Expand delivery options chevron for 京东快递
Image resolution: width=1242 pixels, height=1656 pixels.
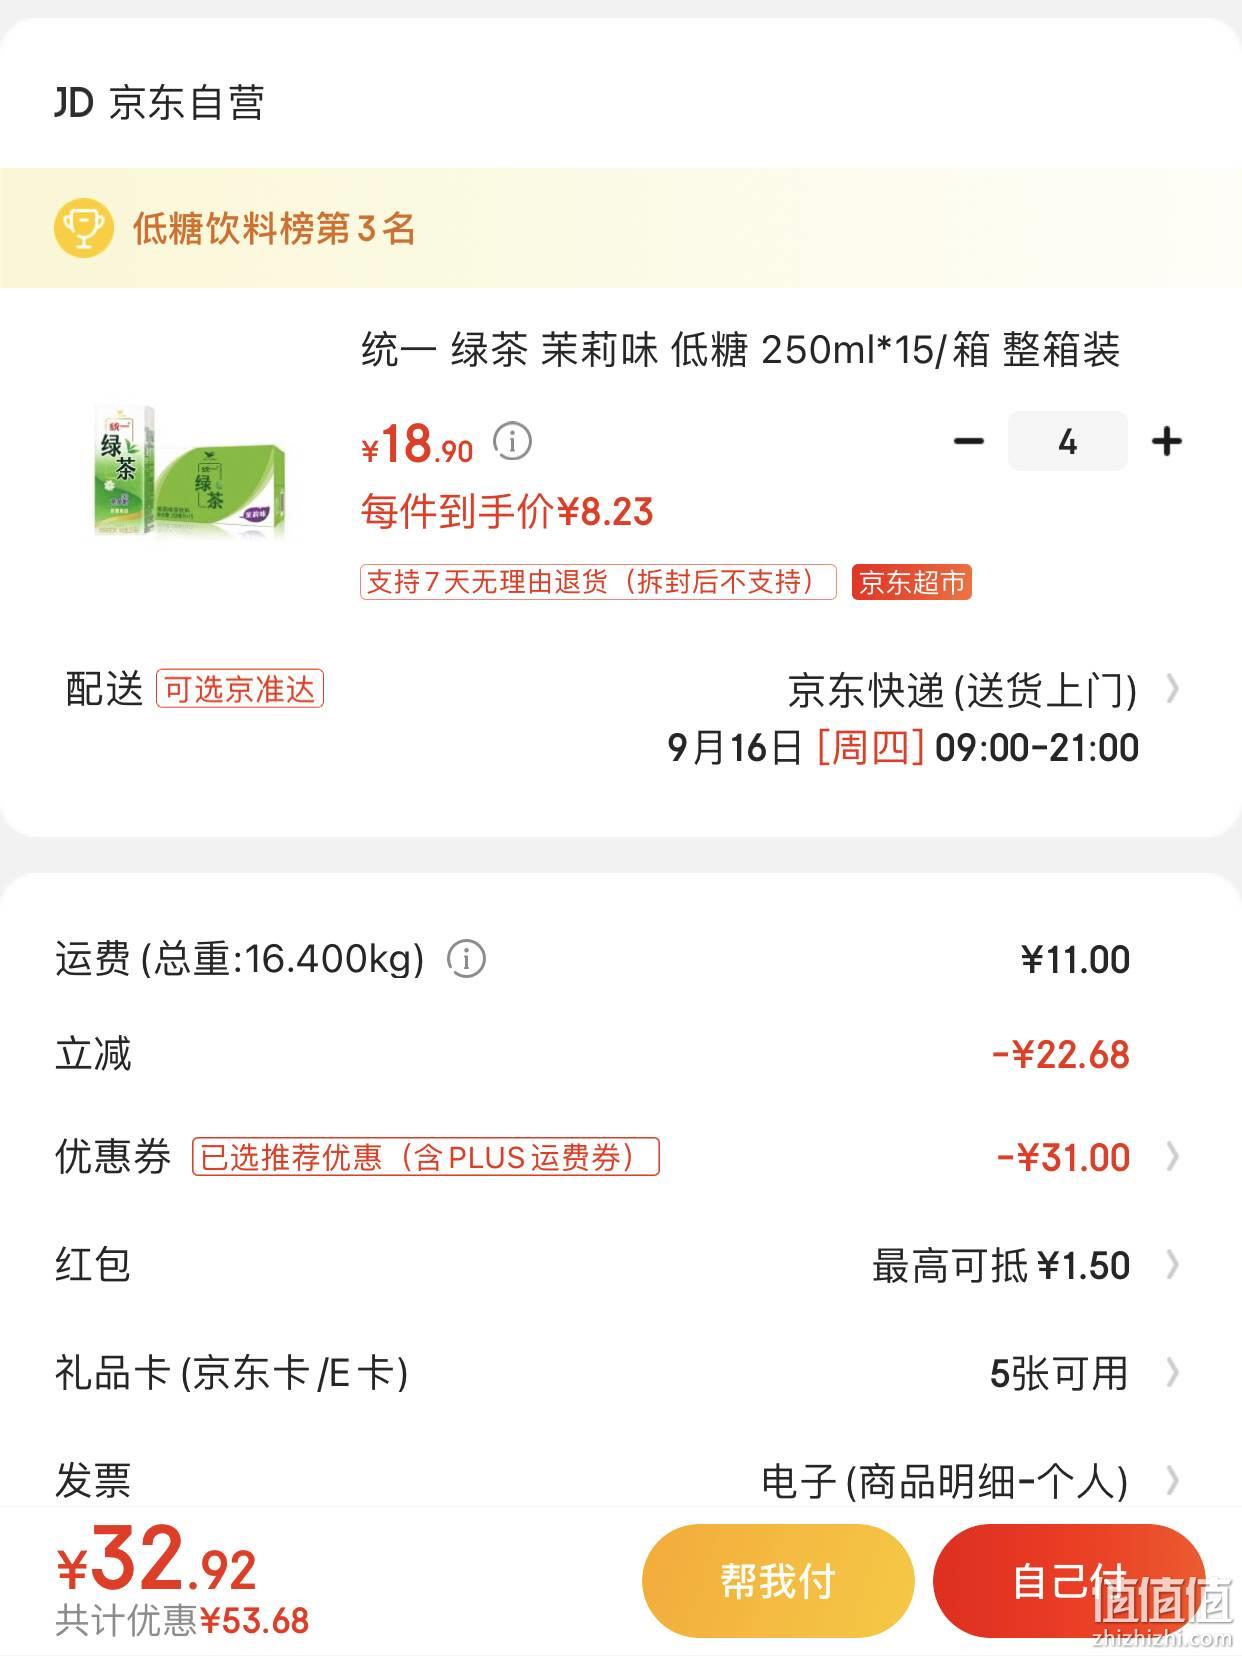[x=1173, y=689]
